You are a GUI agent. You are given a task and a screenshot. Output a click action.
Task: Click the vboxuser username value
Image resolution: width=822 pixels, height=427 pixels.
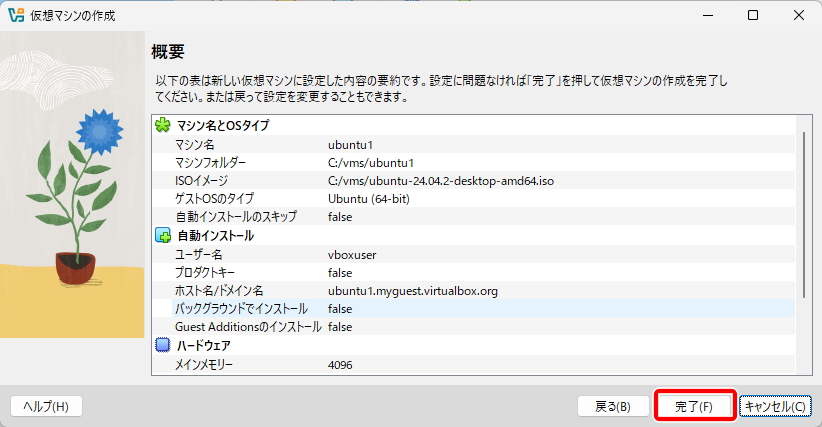coord(352,255)
